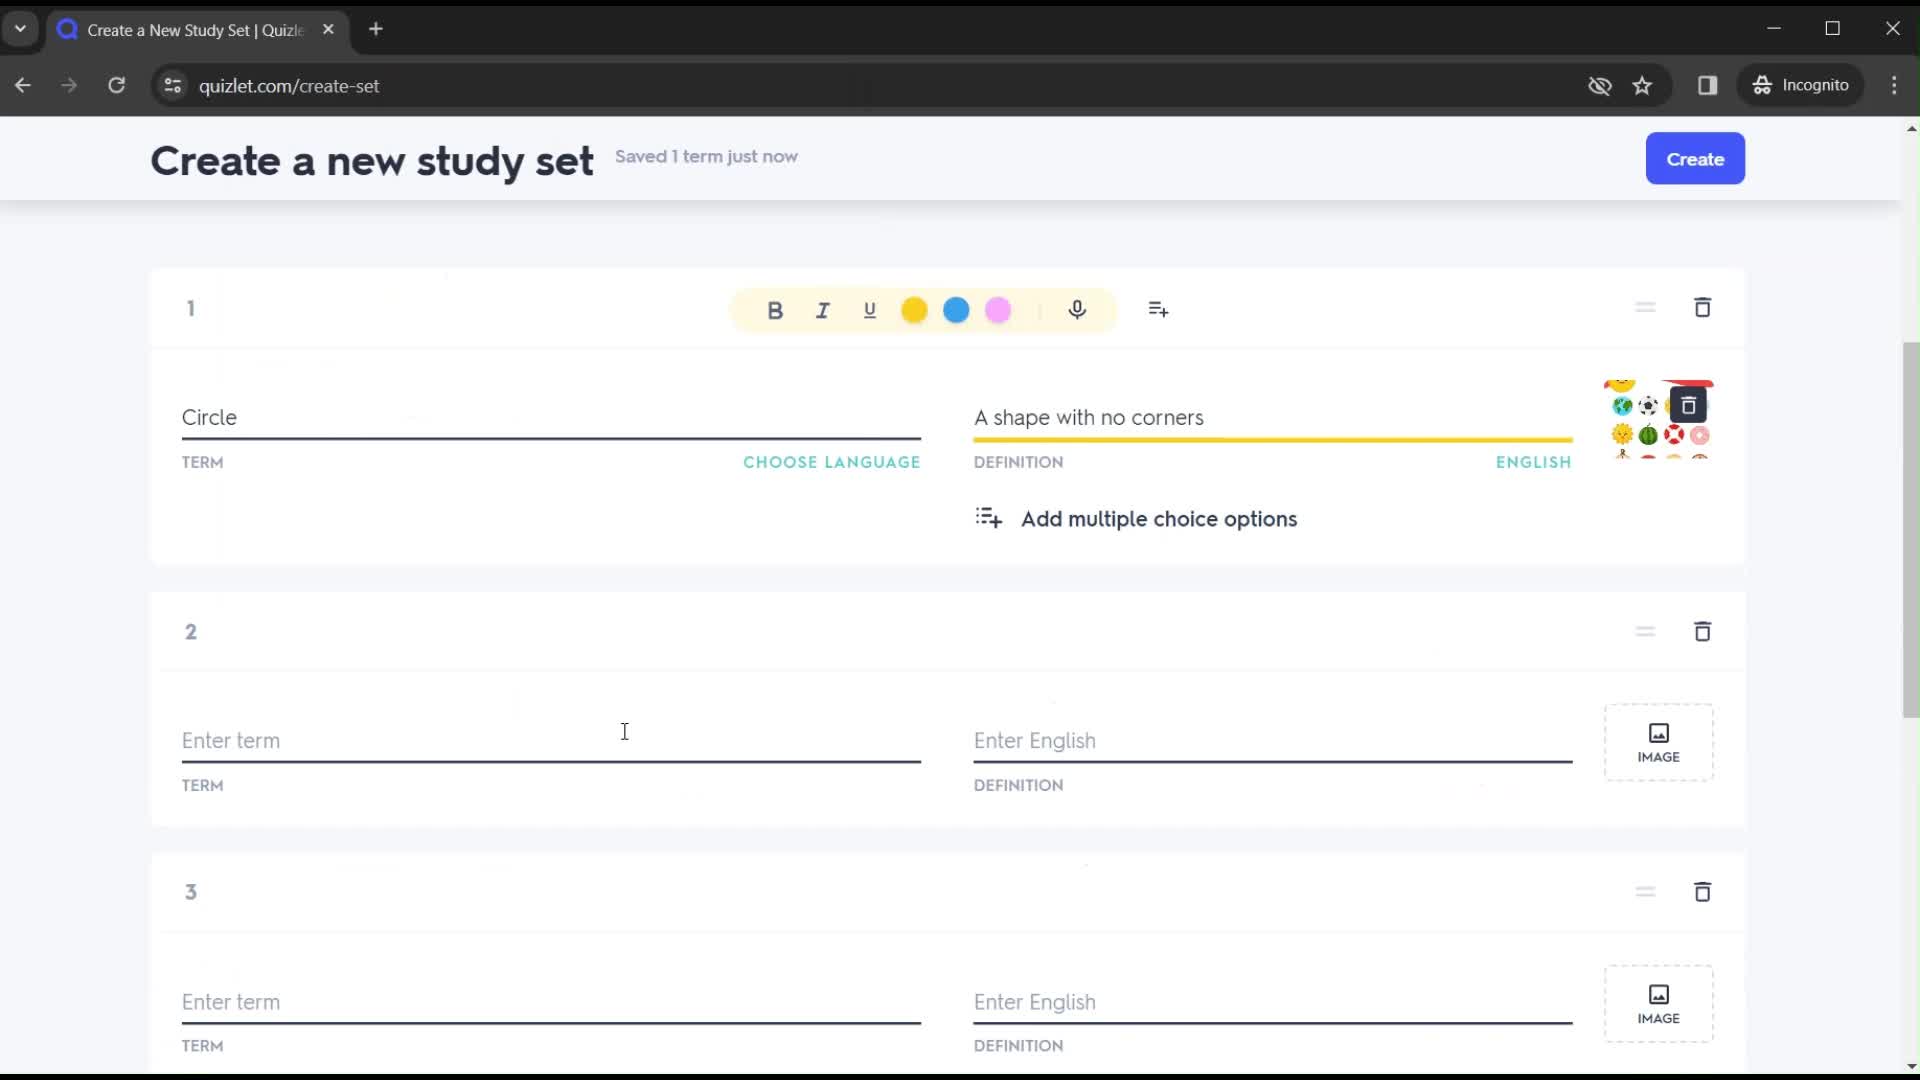Select the blue color highlight swatch
The height and width of the screenshot is (1080, 1920).
[x=956, y=309]
